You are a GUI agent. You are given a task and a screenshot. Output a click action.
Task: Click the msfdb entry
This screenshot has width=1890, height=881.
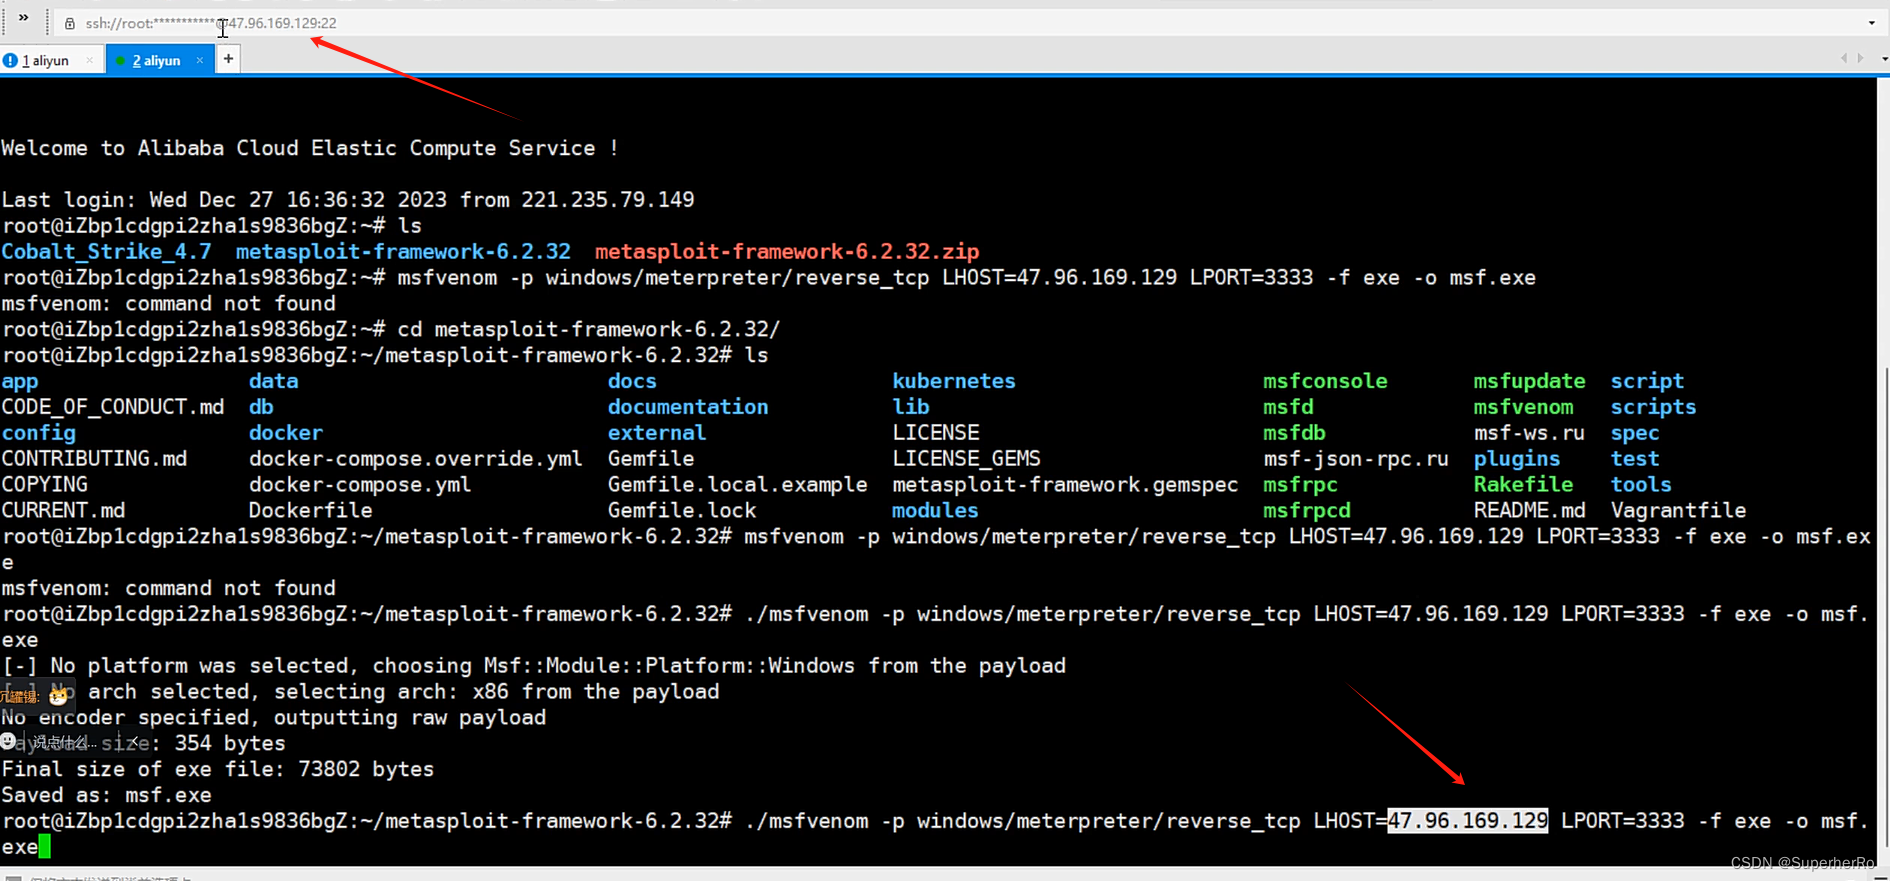pos(1294,433)
